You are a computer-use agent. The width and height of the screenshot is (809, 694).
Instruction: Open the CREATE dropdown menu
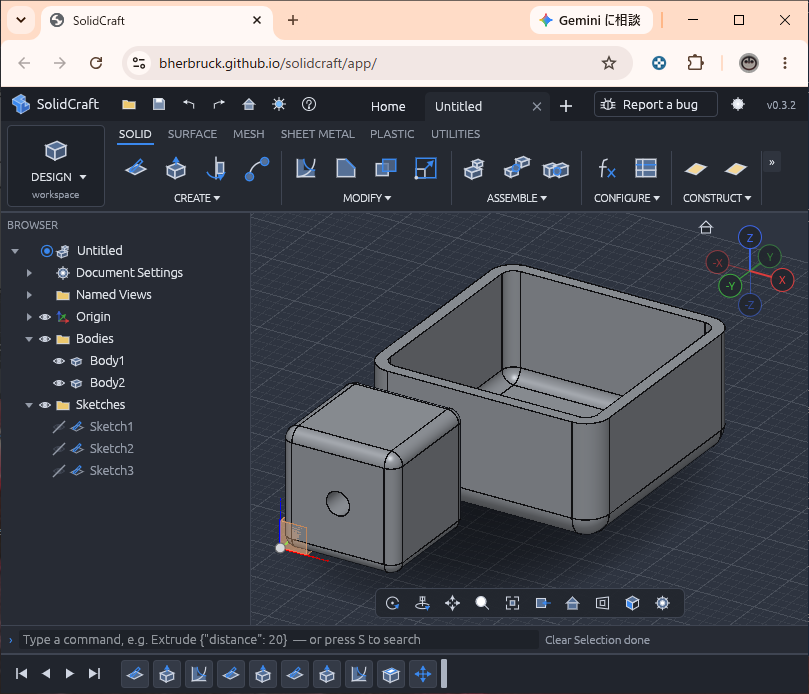pos(197,198)
